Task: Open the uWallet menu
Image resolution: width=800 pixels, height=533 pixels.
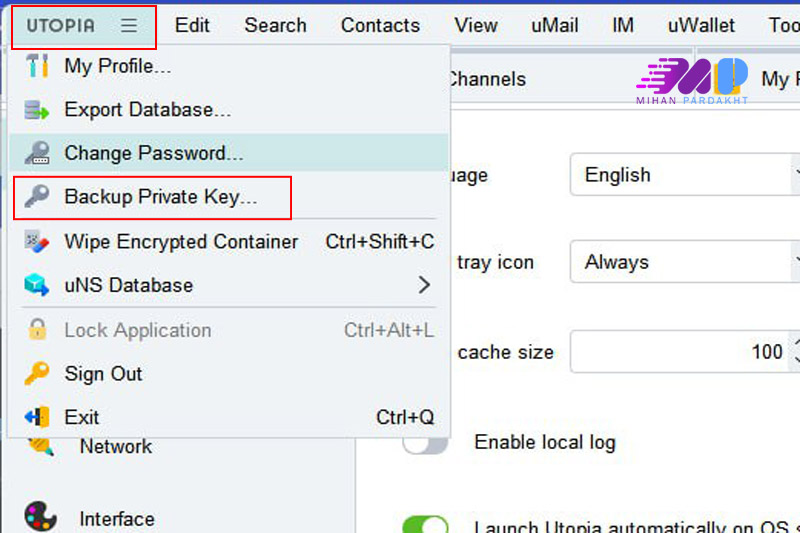Action: pos(701,25)
